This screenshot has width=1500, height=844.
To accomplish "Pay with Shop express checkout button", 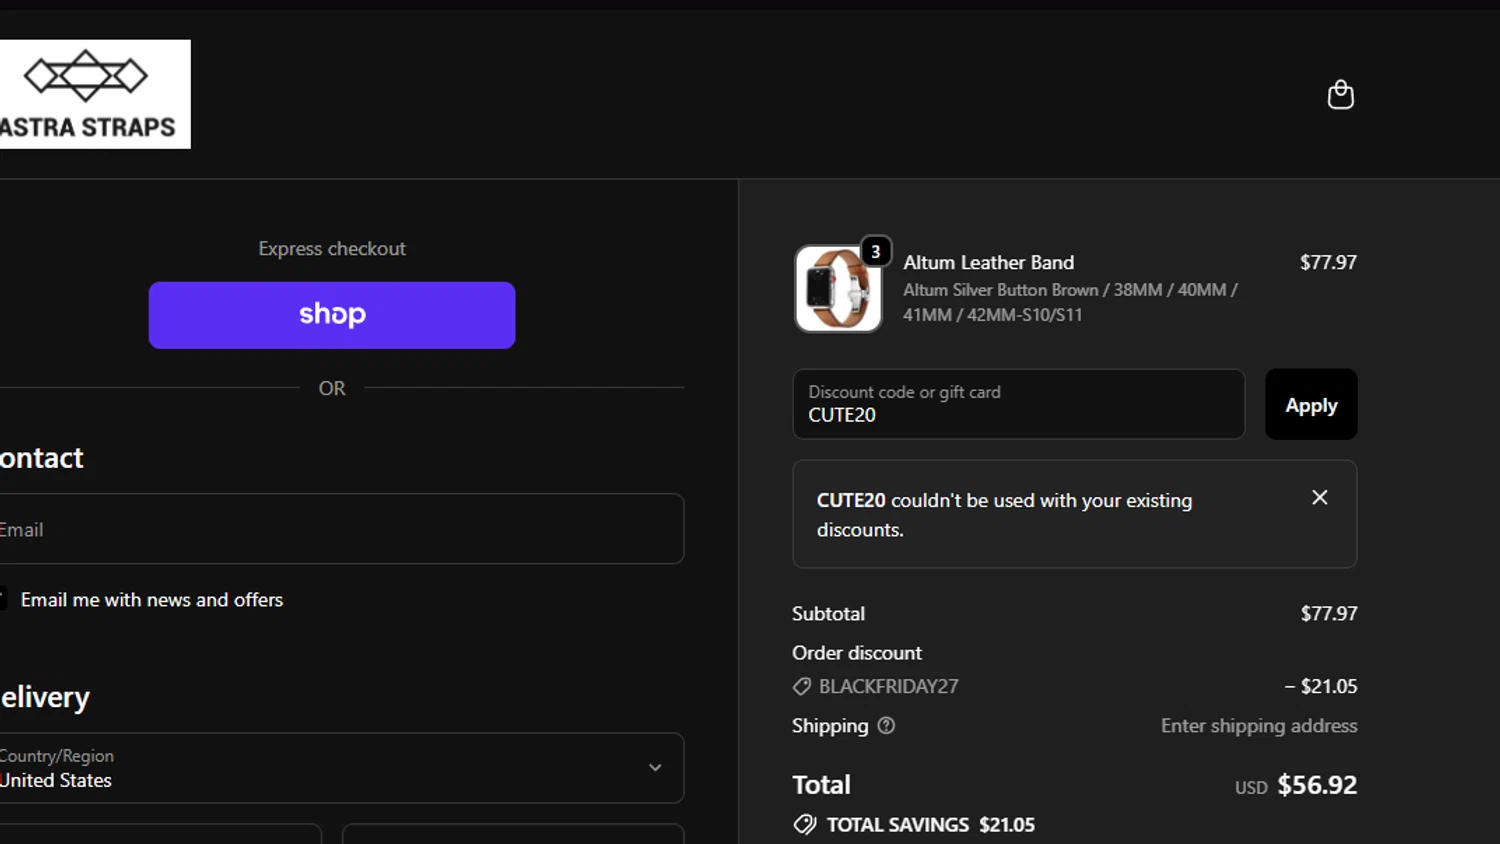I will [332, 315].
